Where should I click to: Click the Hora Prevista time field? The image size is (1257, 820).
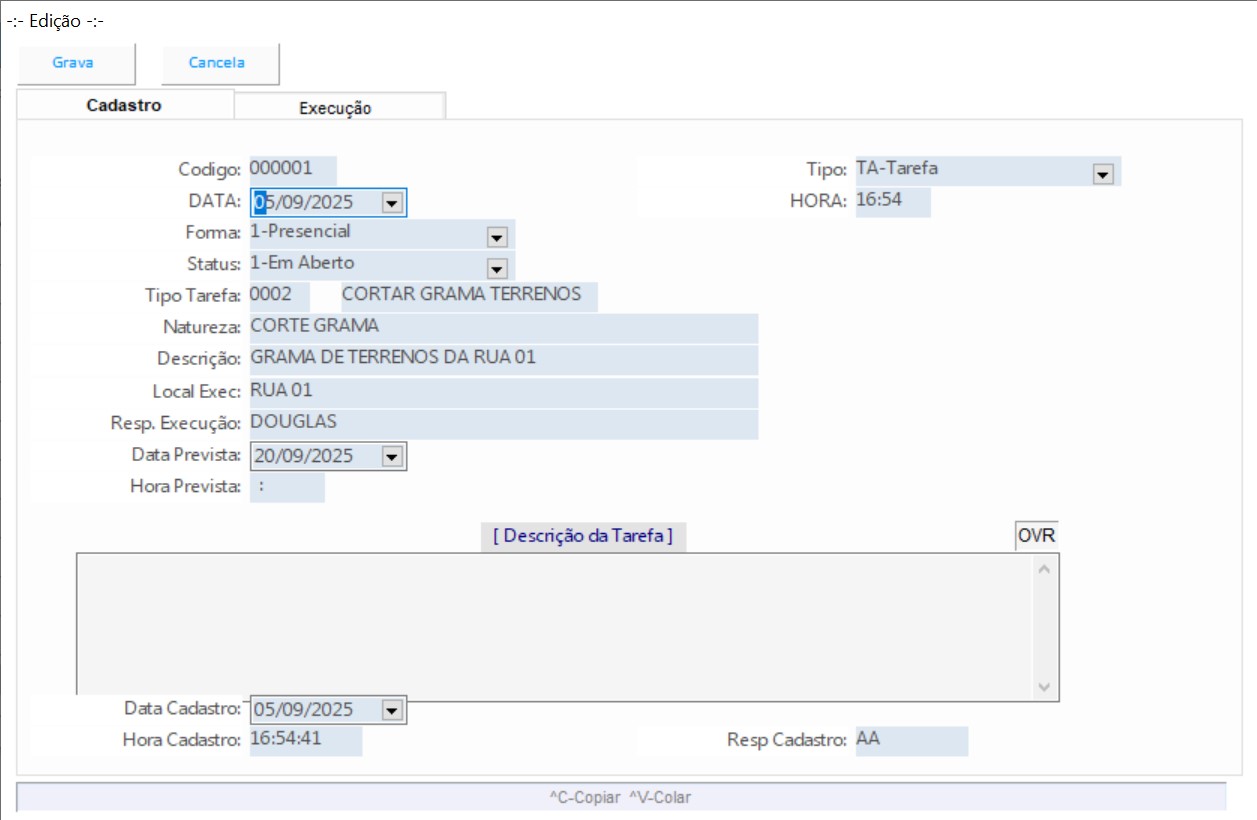[286, 487]
